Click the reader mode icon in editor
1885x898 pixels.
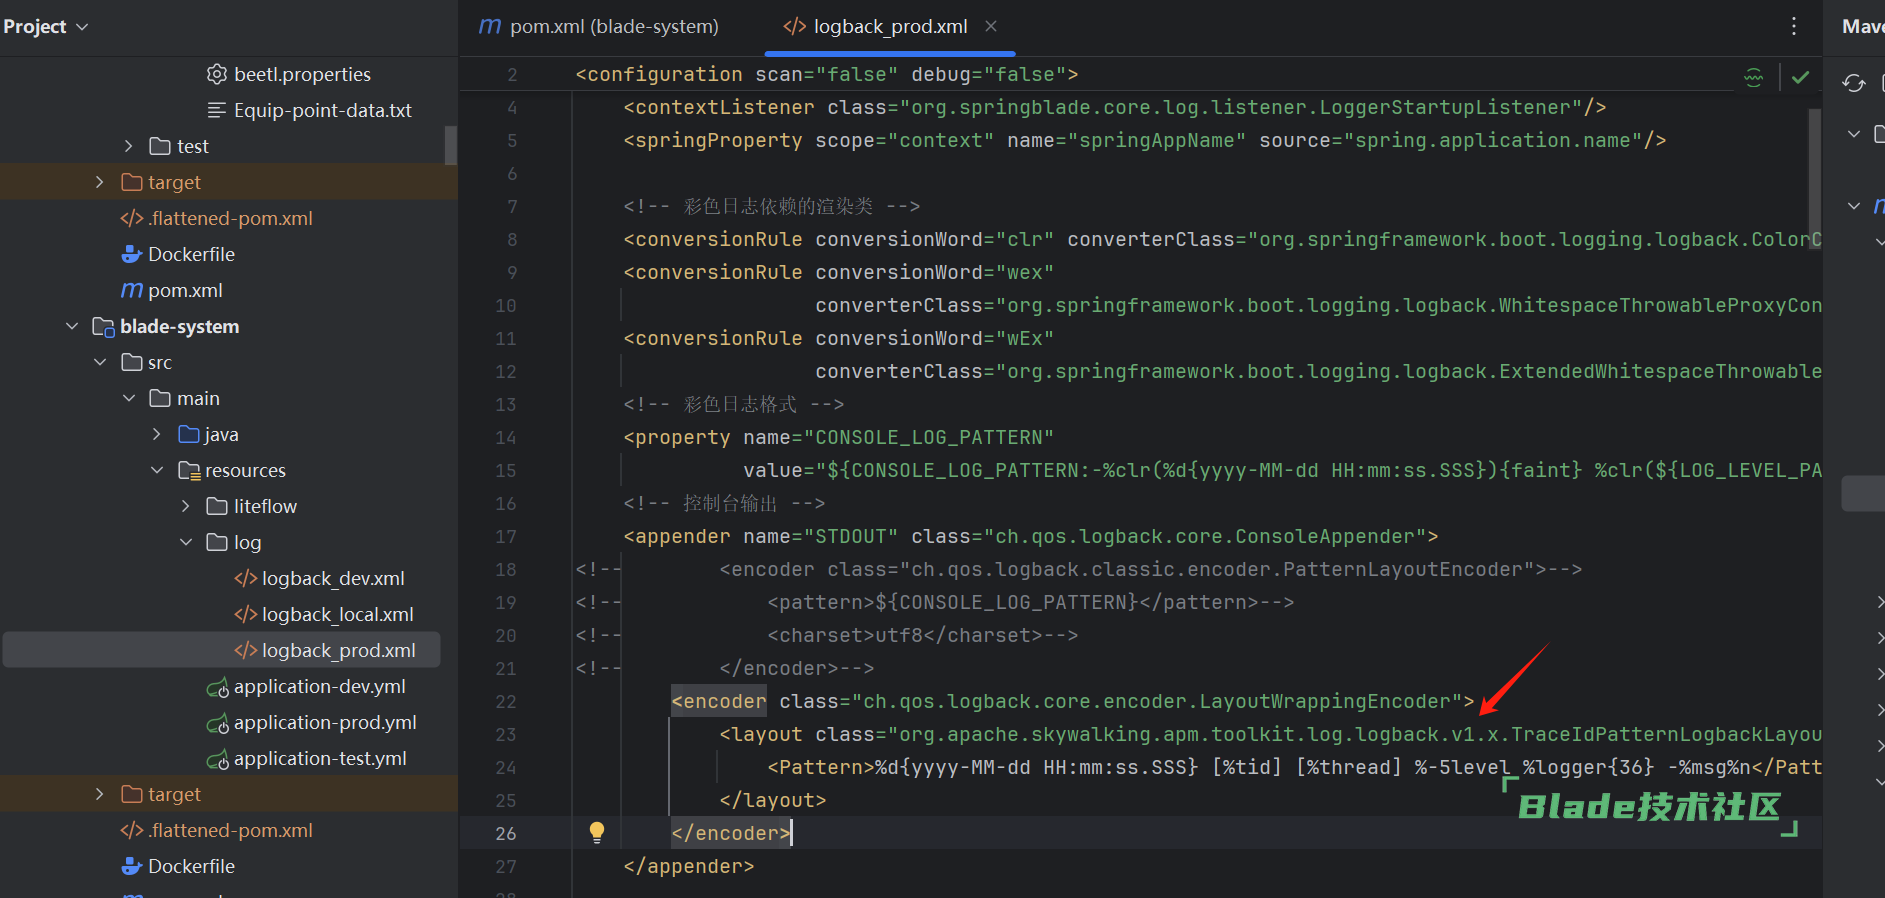(x=1754, y=77)
